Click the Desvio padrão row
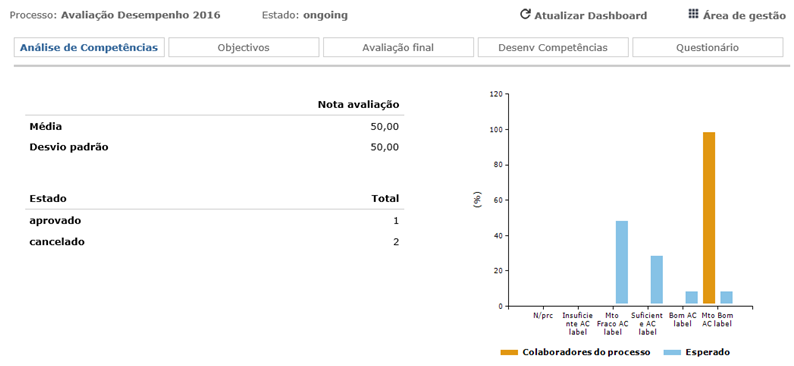The height and width of the screenshot is (366, 794). 214,147
